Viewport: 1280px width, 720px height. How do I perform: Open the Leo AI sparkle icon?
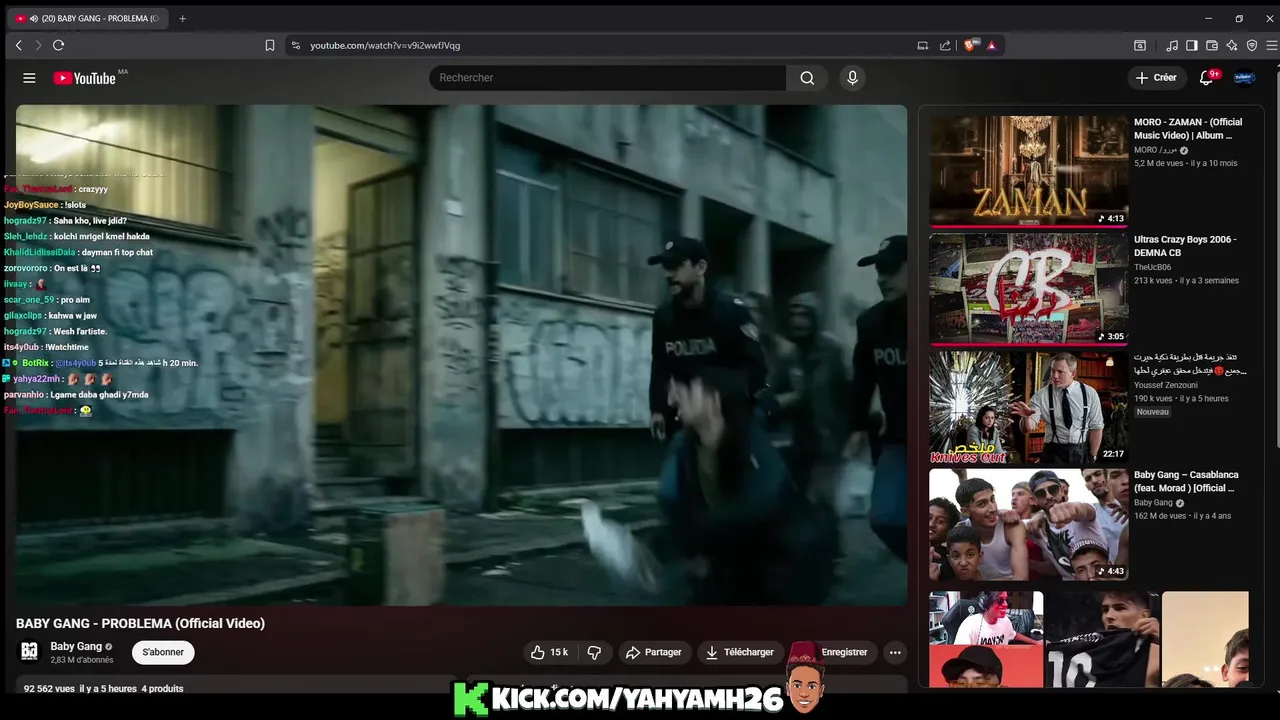point(1232,45)
